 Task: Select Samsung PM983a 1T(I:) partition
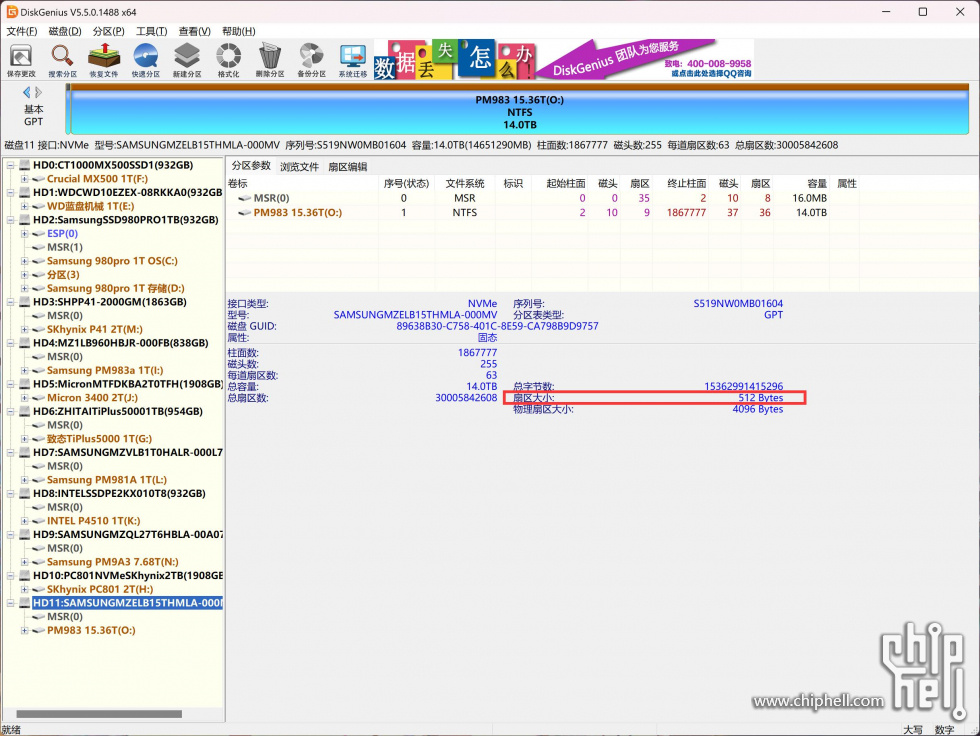[x=105, y=370]
